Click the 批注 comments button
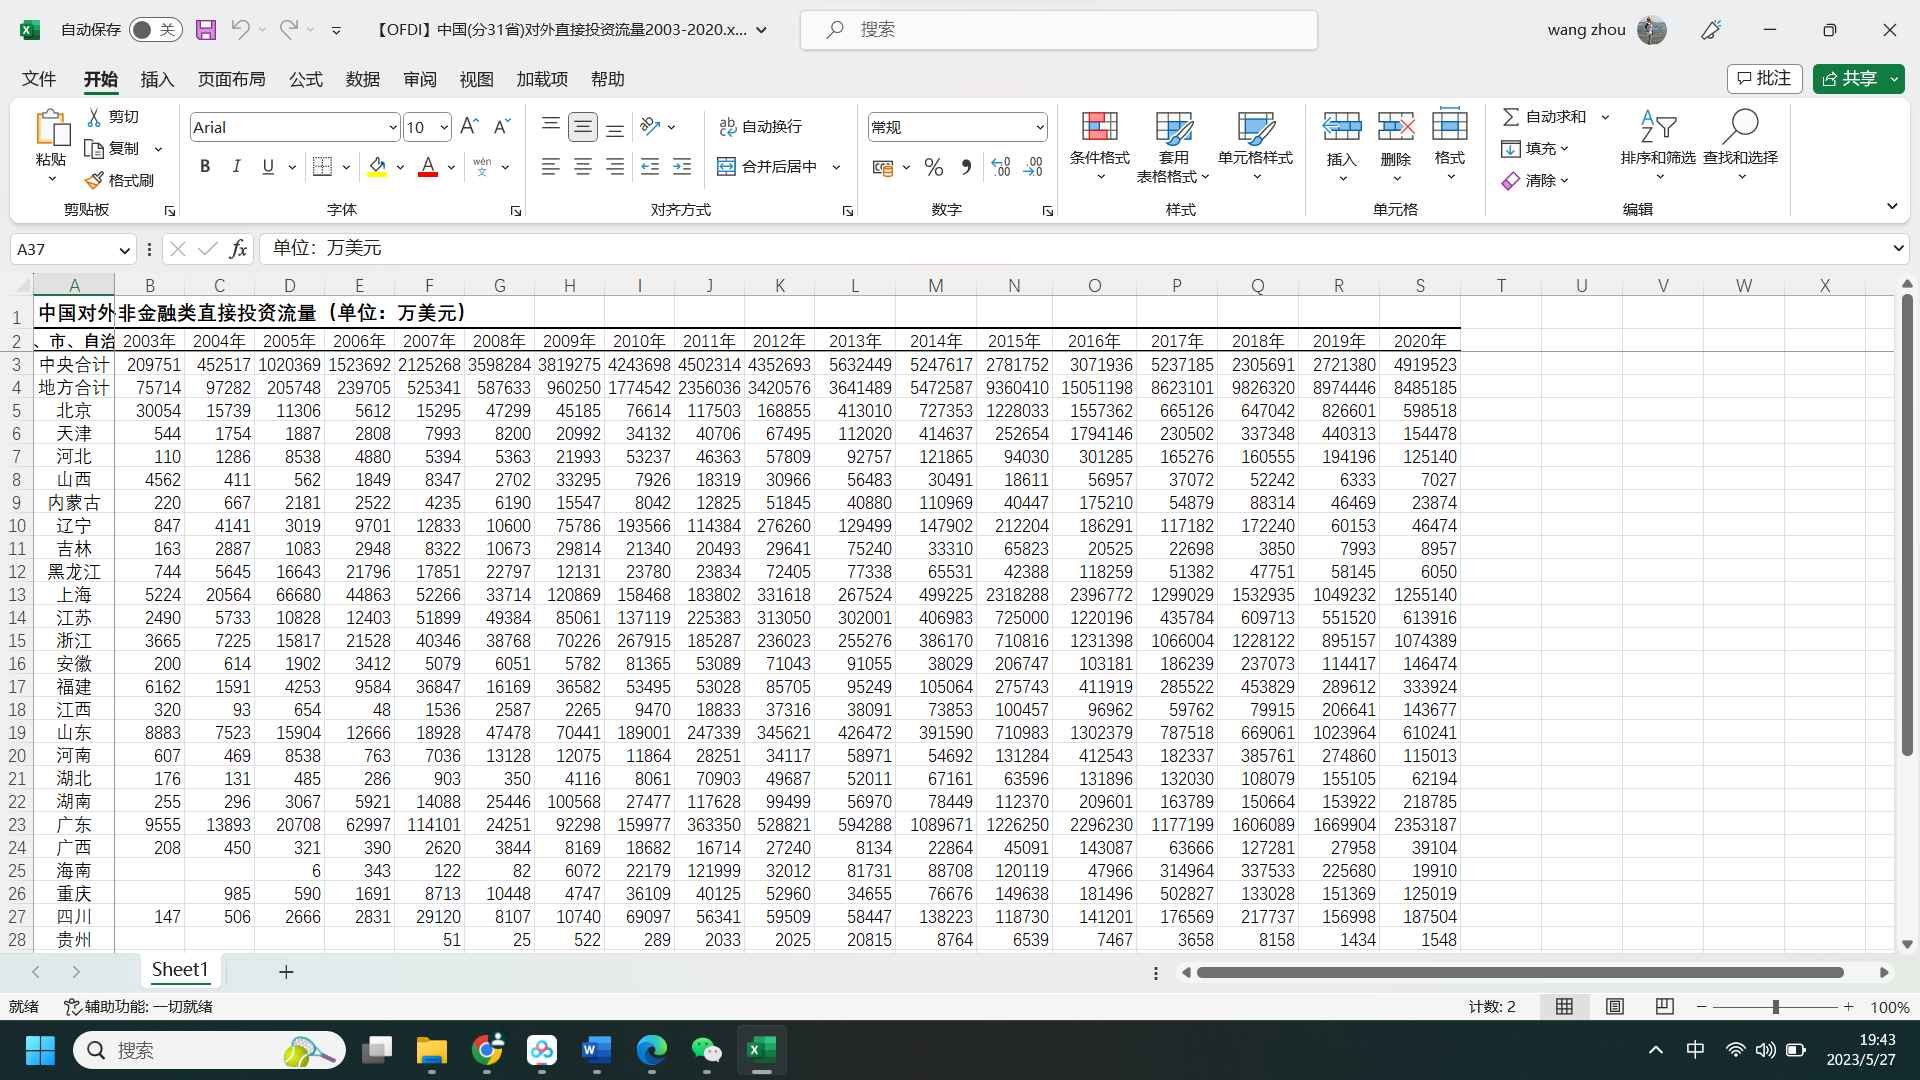 point(1764,79)
